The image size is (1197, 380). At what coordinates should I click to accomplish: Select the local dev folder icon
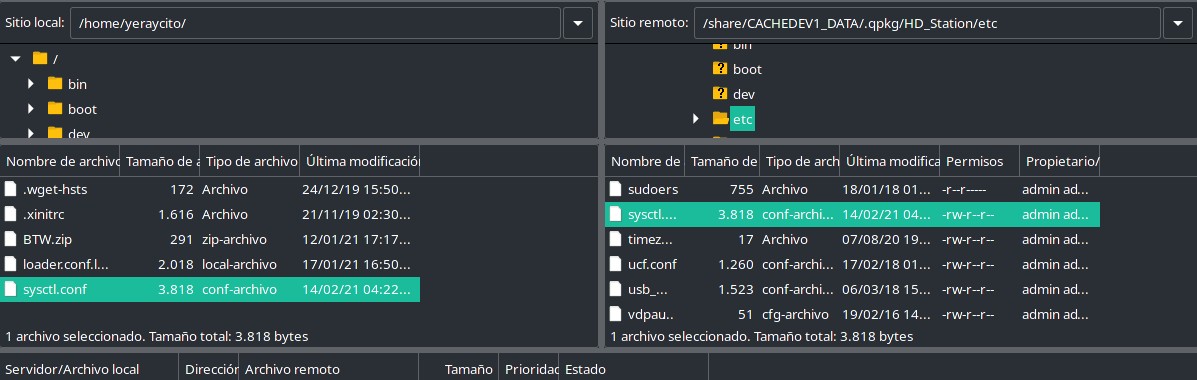tap(55, 133)
